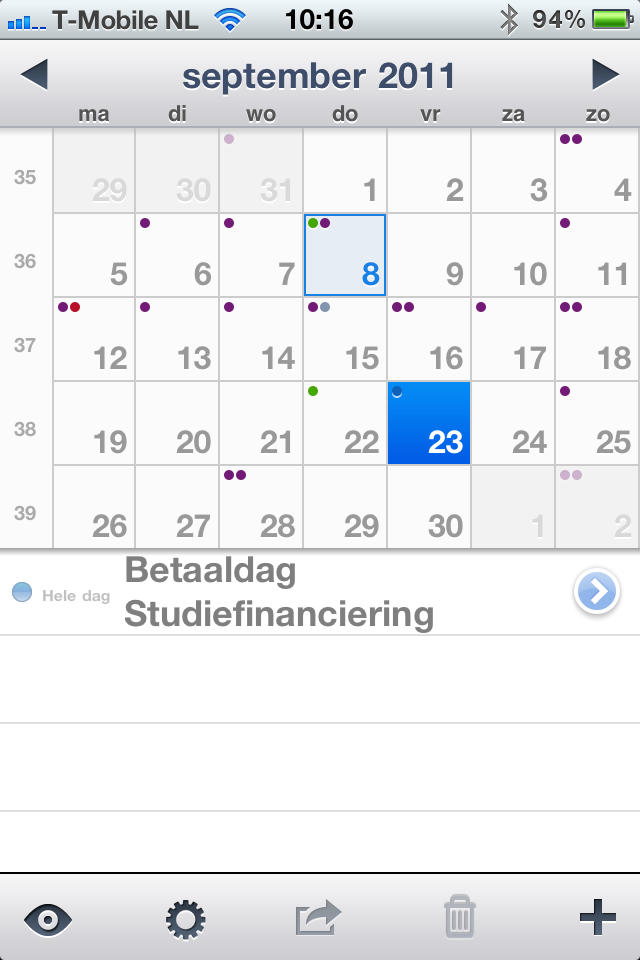The width and height of the screenshot is (640, 960).
Task: Add a new event with plus
Action: click(x=597, y=917)
